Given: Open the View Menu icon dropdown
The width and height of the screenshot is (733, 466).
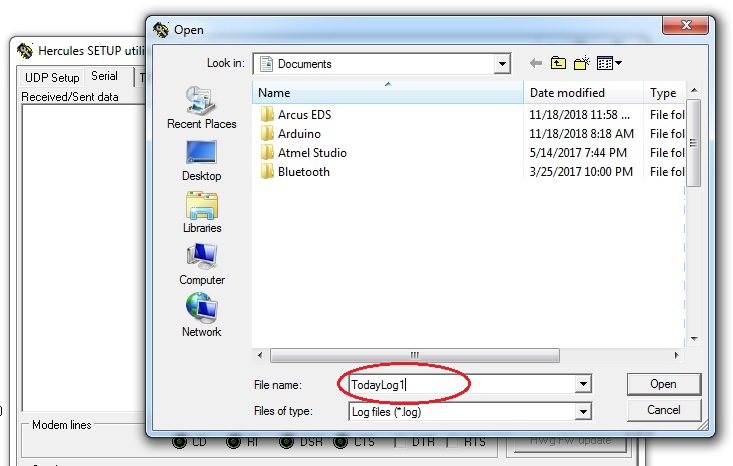Looking at the screenshot, I should pyautogui.click(x=609, y=63).
